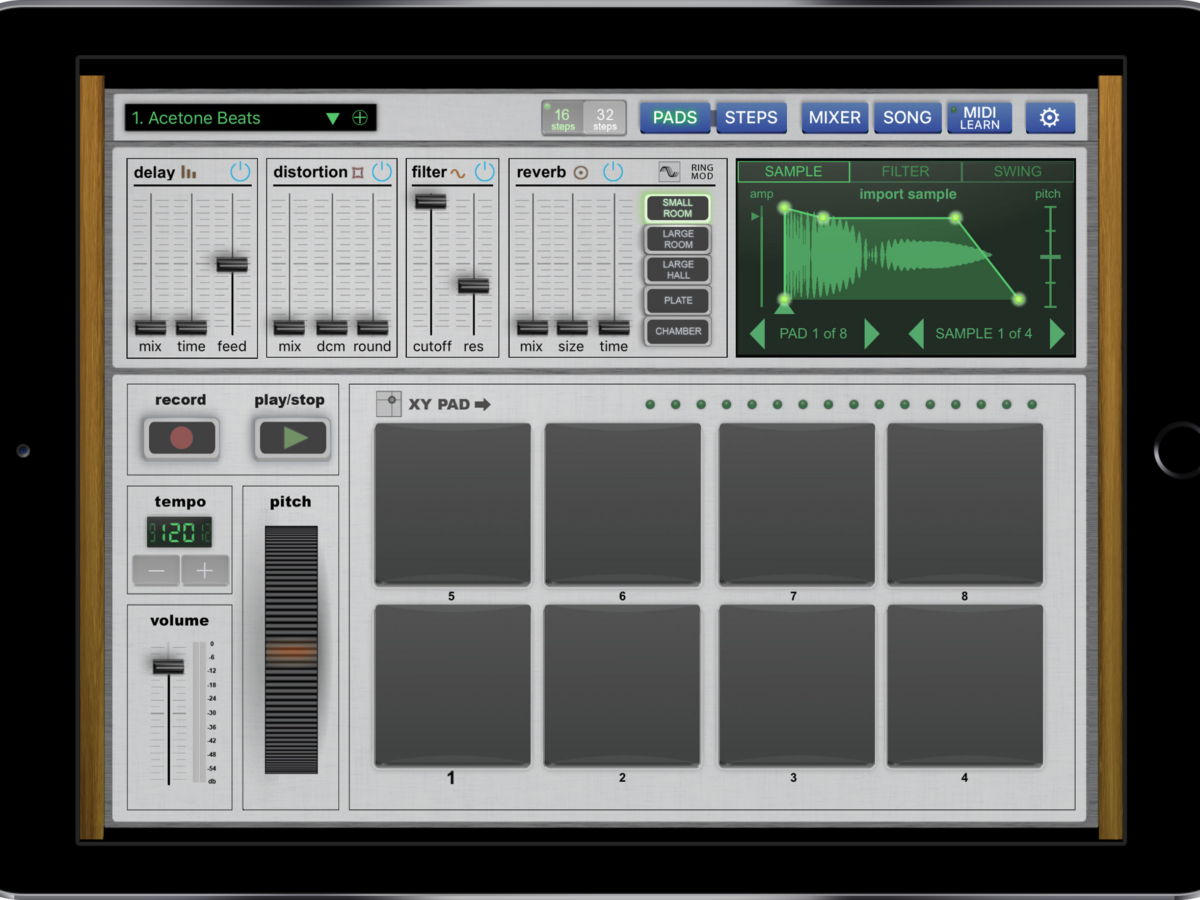Screen dimensions: 1200x900
Task: Go to next sample with right arrow
Action: coord(1057,334)
